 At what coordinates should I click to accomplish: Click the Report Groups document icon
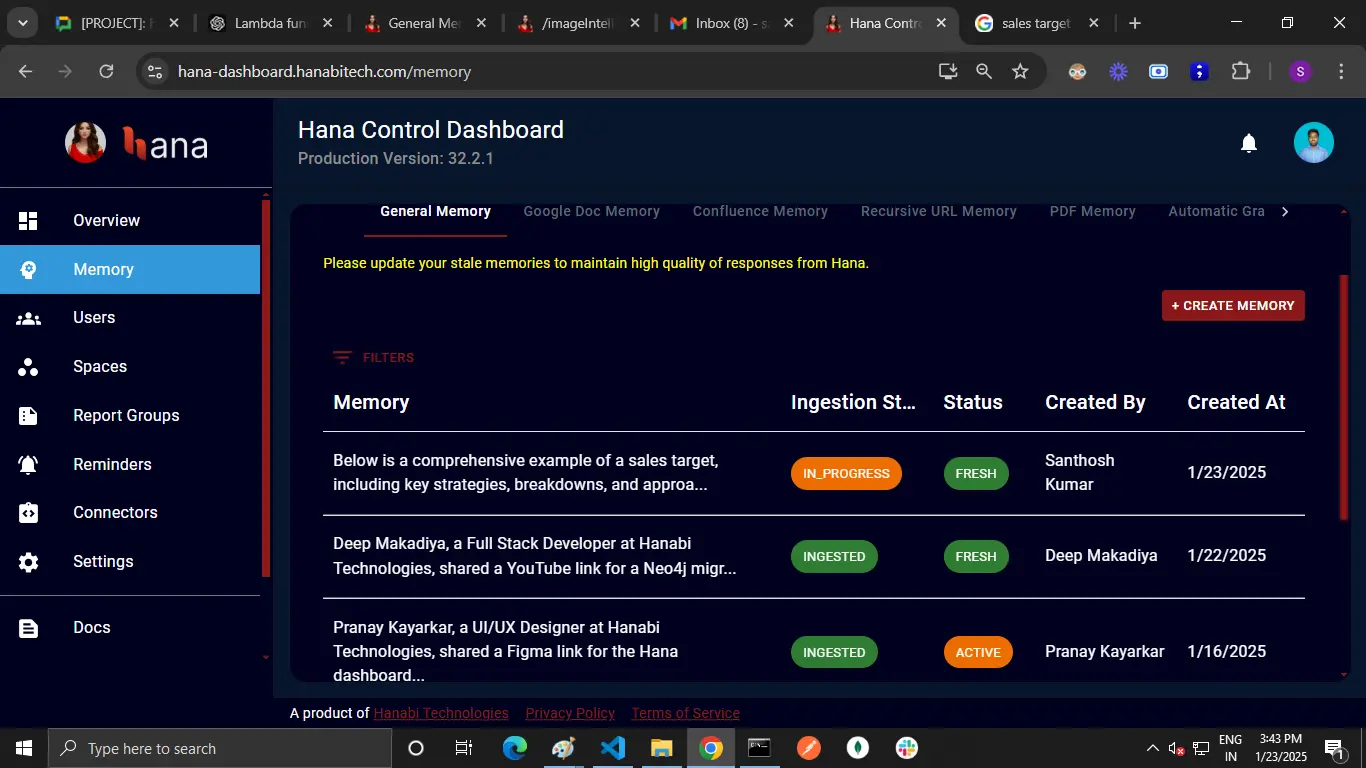28,416
